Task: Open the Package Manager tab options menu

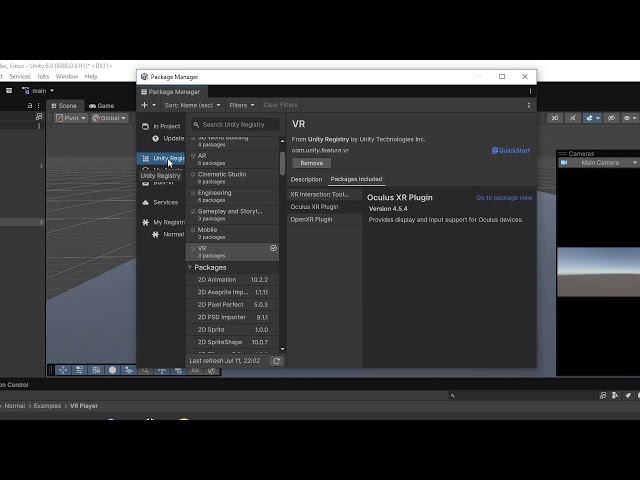Action: click(x=530, y=91)
